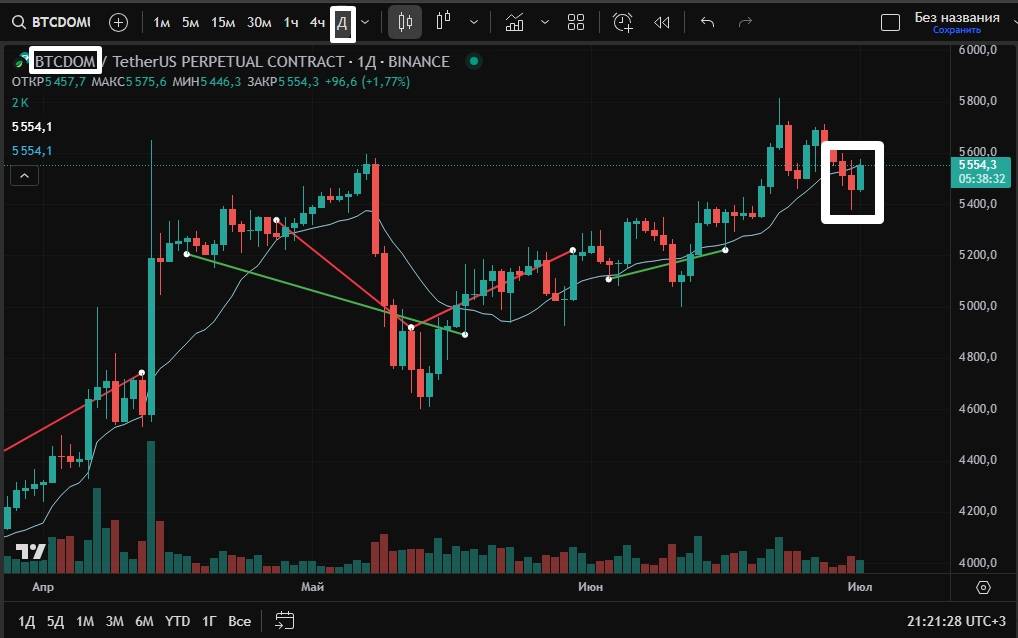
Task: Undo the last chart action
Action: pos(708,23)
